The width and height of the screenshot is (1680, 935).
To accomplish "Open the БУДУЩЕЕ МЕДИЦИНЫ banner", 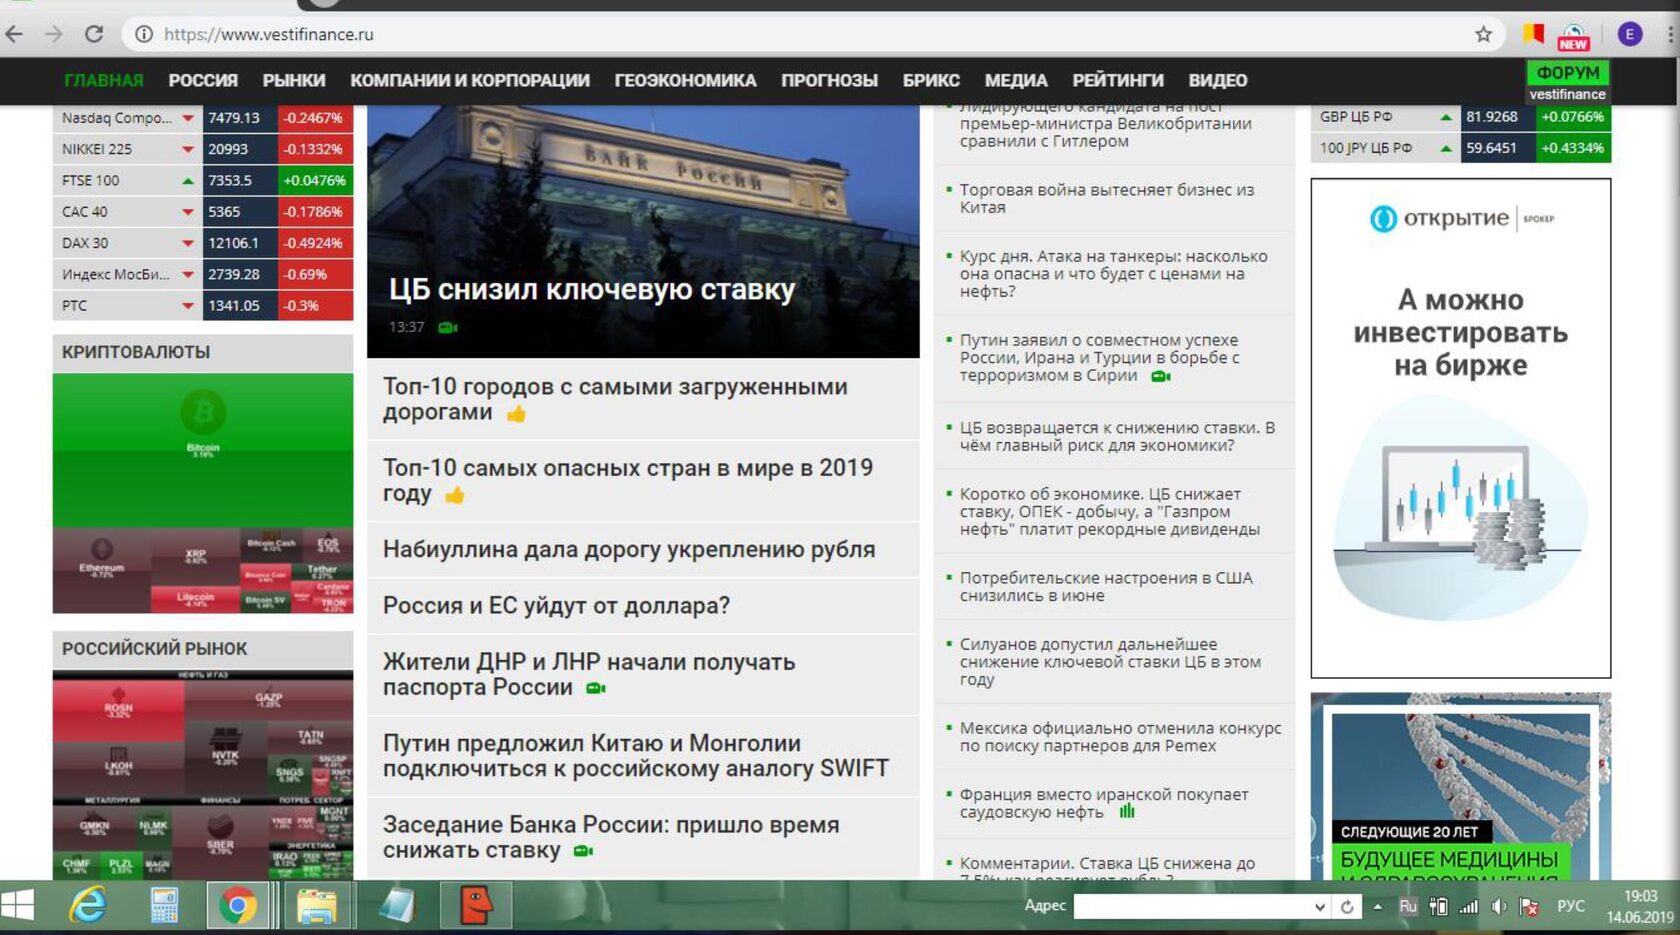I will tap(1460, 787).
